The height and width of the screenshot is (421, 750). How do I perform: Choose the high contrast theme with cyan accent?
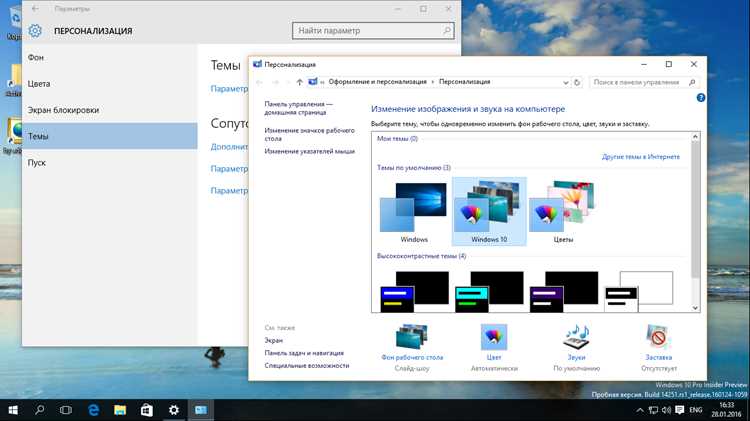click(x=489, y=292)
